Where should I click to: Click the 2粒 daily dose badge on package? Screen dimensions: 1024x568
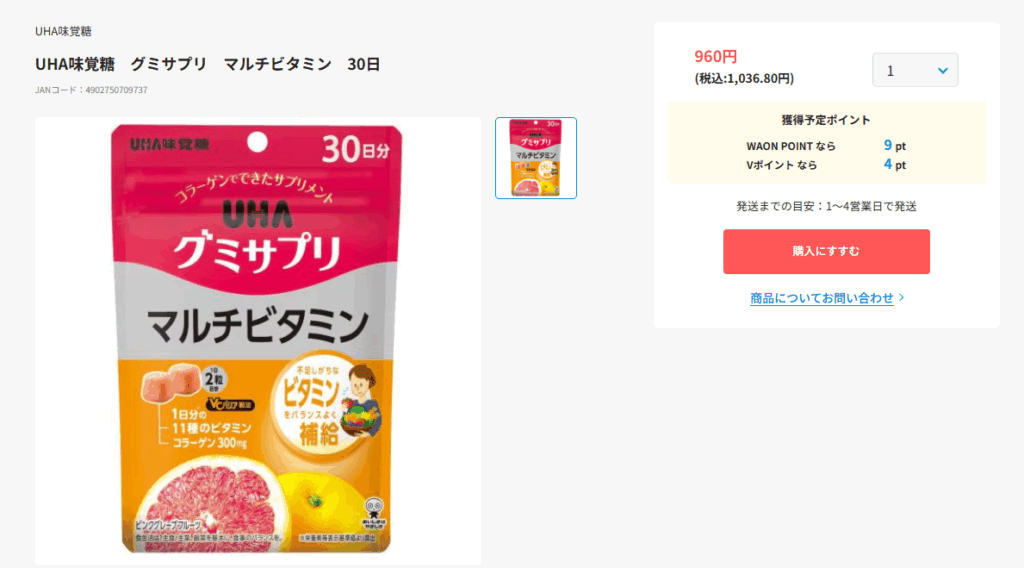tap(214, 379)
